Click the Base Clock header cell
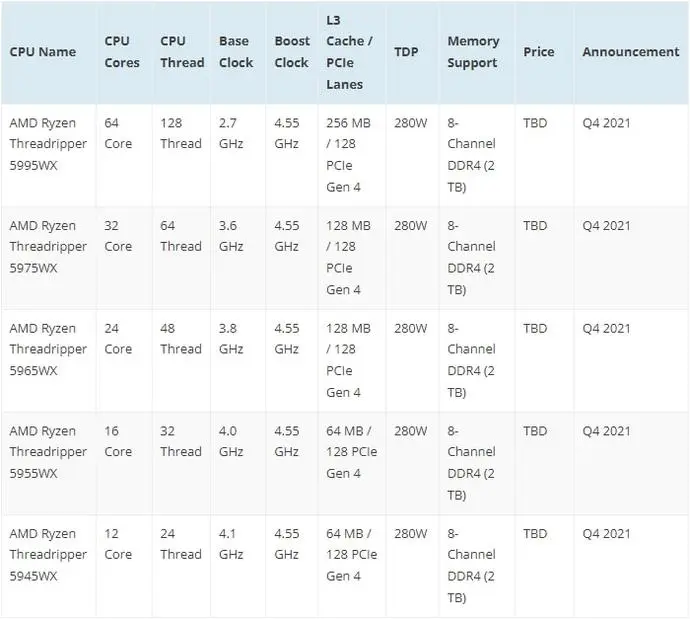Image resolution: width=690 pixels, height=619 pixels. coord(236,52)
